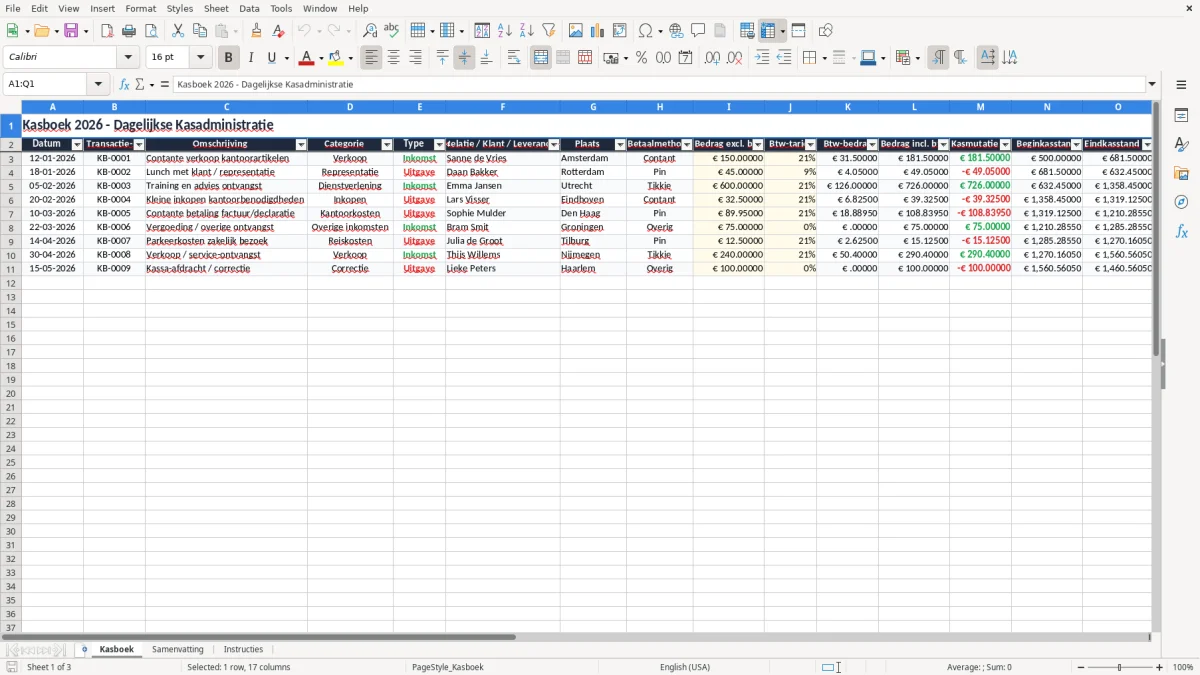Click the formula input line
The width and height of the screenshot is (1200, 675).
point(659,84)
